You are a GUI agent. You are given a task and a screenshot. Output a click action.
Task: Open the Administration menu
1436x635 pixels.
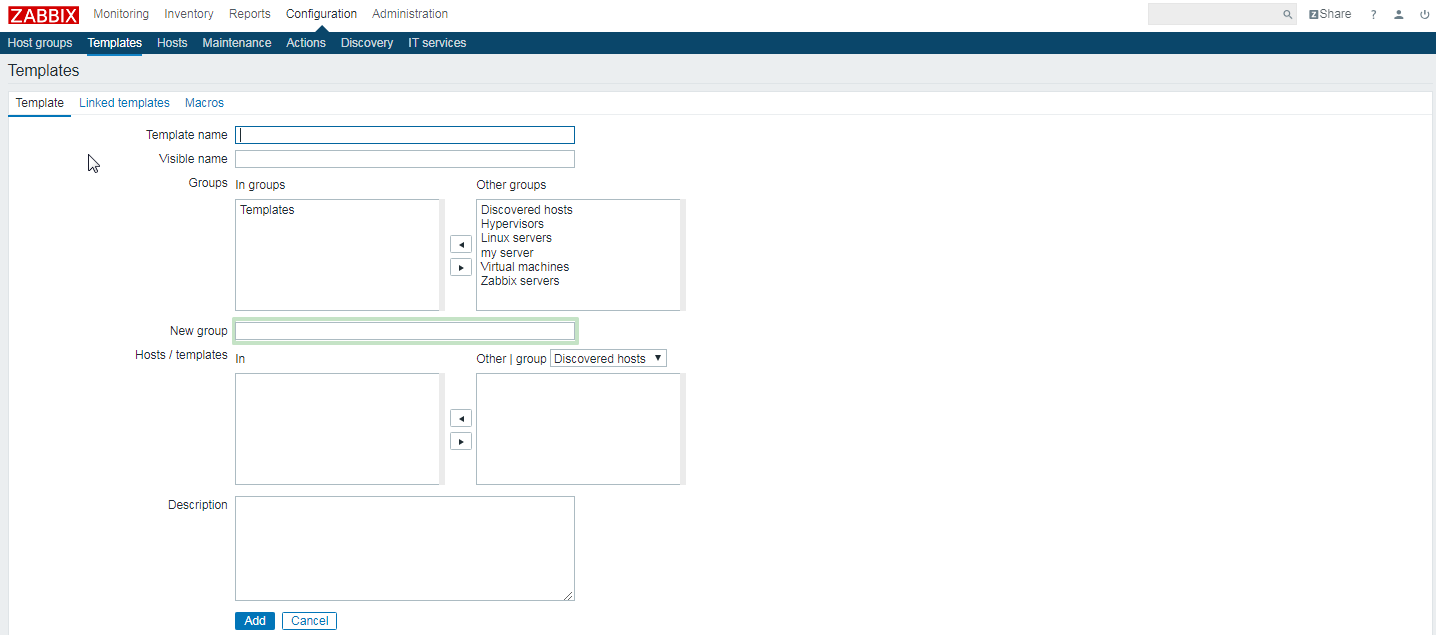click(x=410, y=14)
